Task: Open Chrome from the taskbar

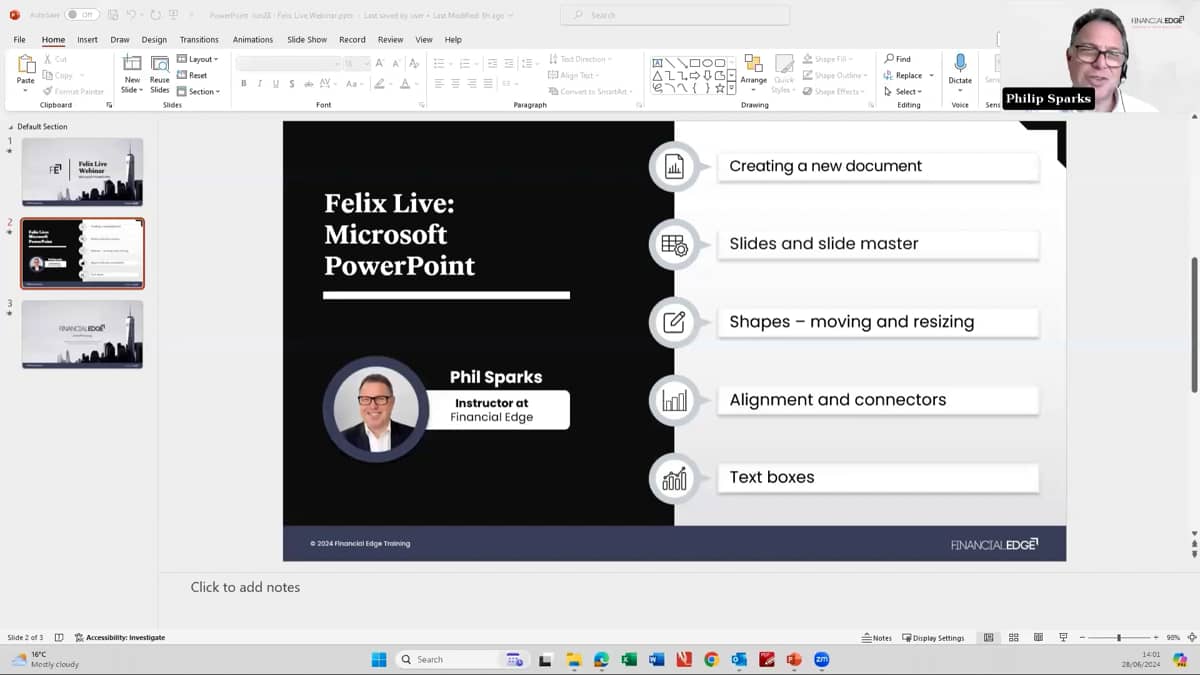Action: pos(711,659)
